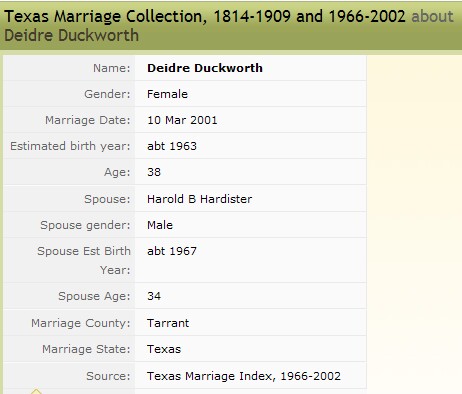
Task: Click the 'Name:' field label
Action: (x=112, y=68)
